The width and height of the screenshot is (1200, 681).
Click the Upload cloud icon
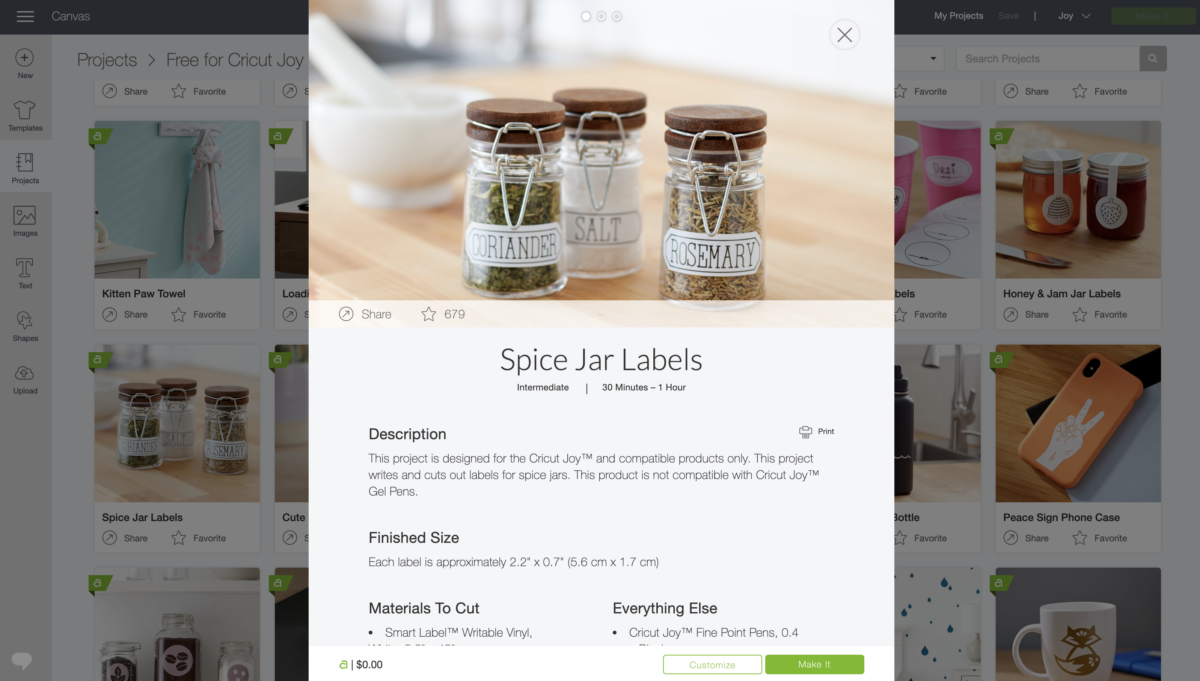(25, 373)
